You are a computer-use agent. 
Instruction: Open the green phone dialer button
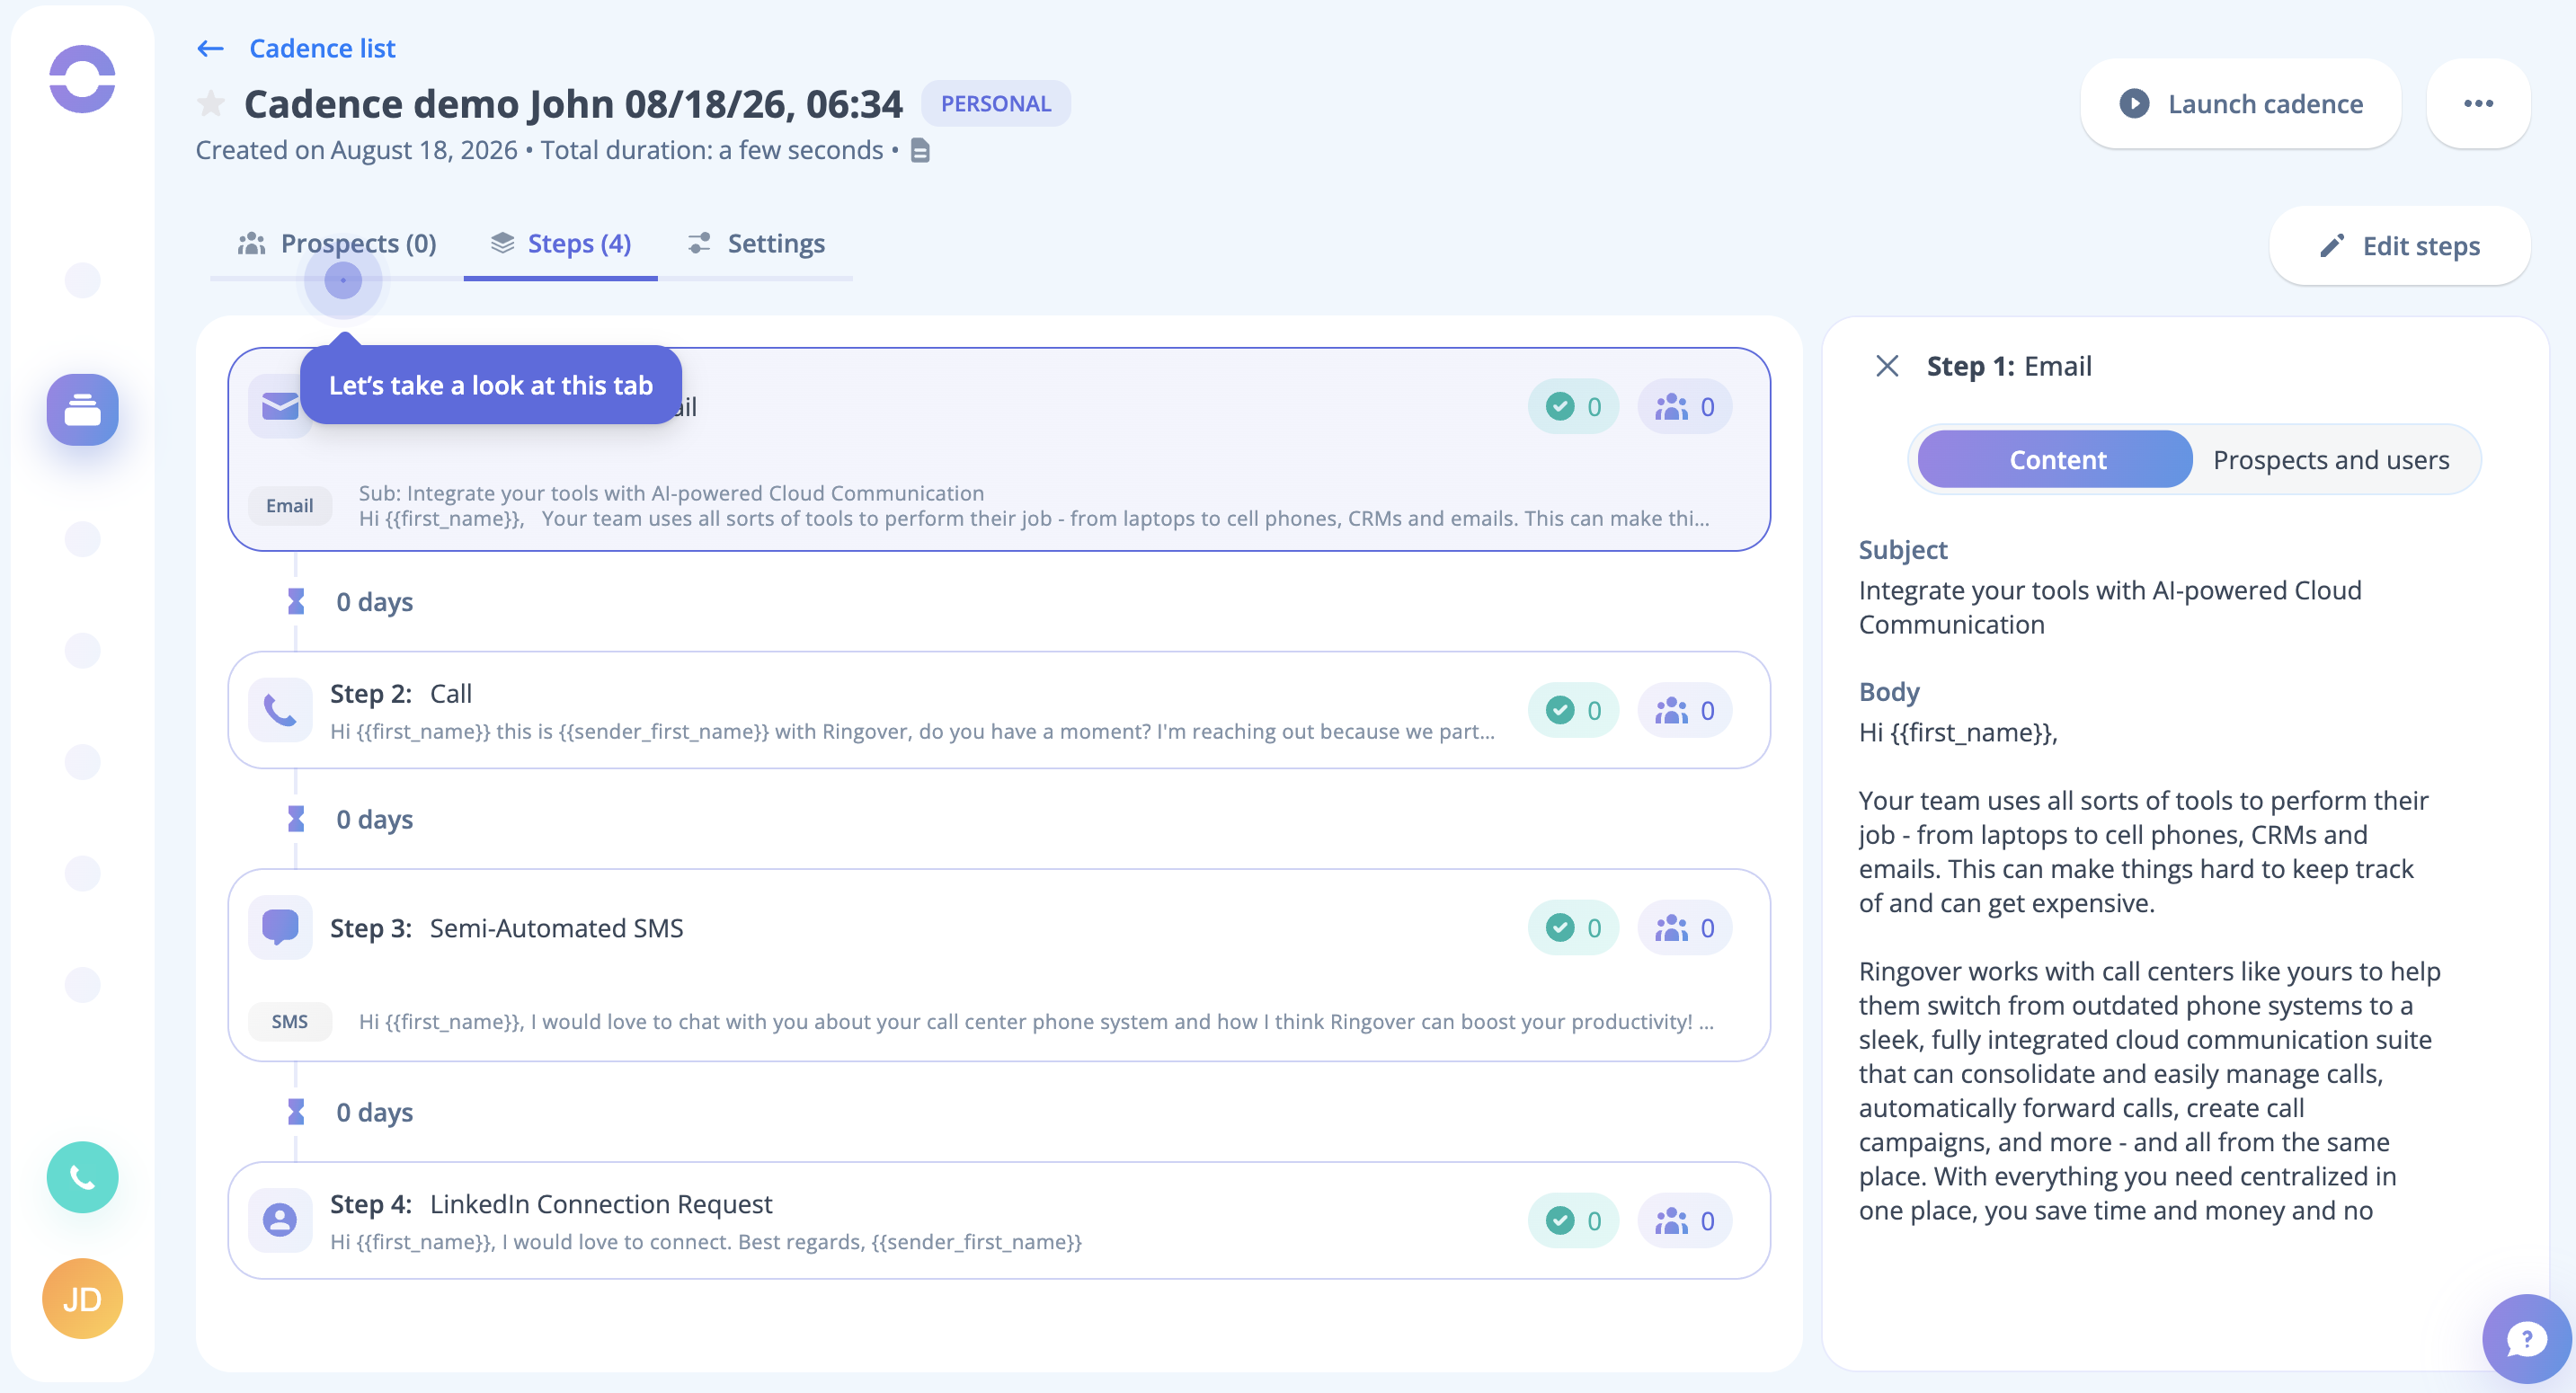[82, 1177]
